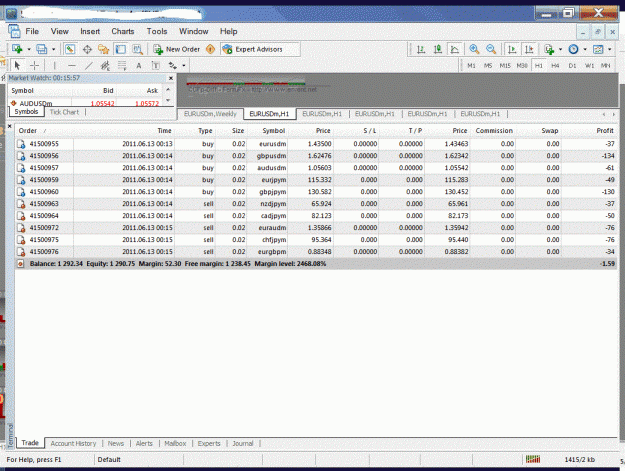The height and width of the screenshot is (471, 625).
Task: Click the Templates chart icon
Action: coord(598,49)
